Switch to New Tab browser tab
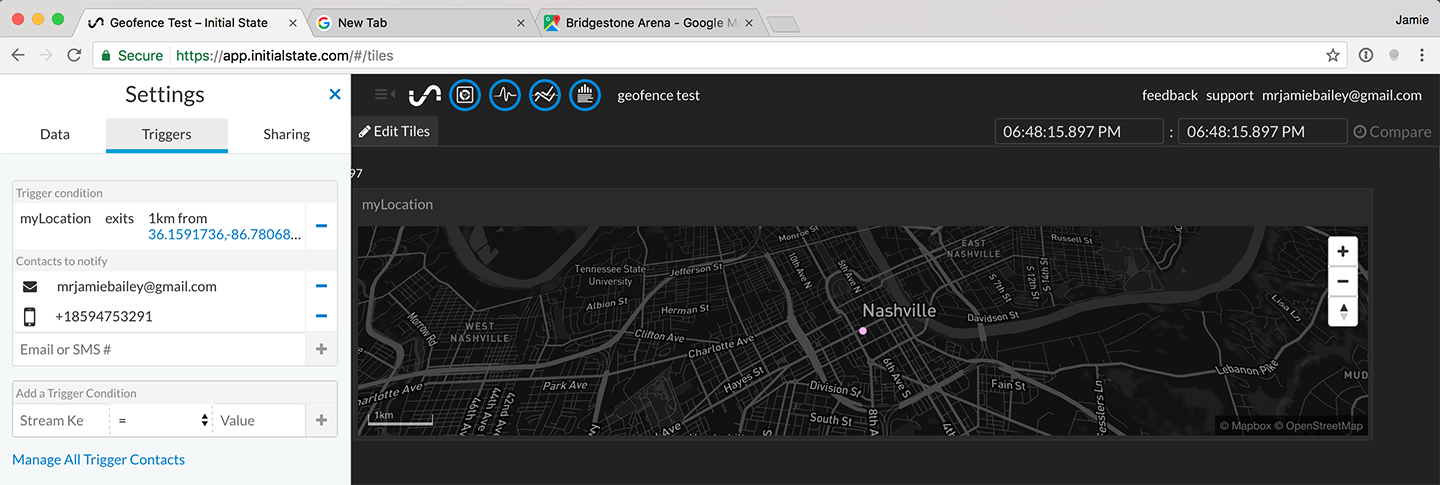The height and width of the screenshot is (485, 1440). (x=420, y=22)
